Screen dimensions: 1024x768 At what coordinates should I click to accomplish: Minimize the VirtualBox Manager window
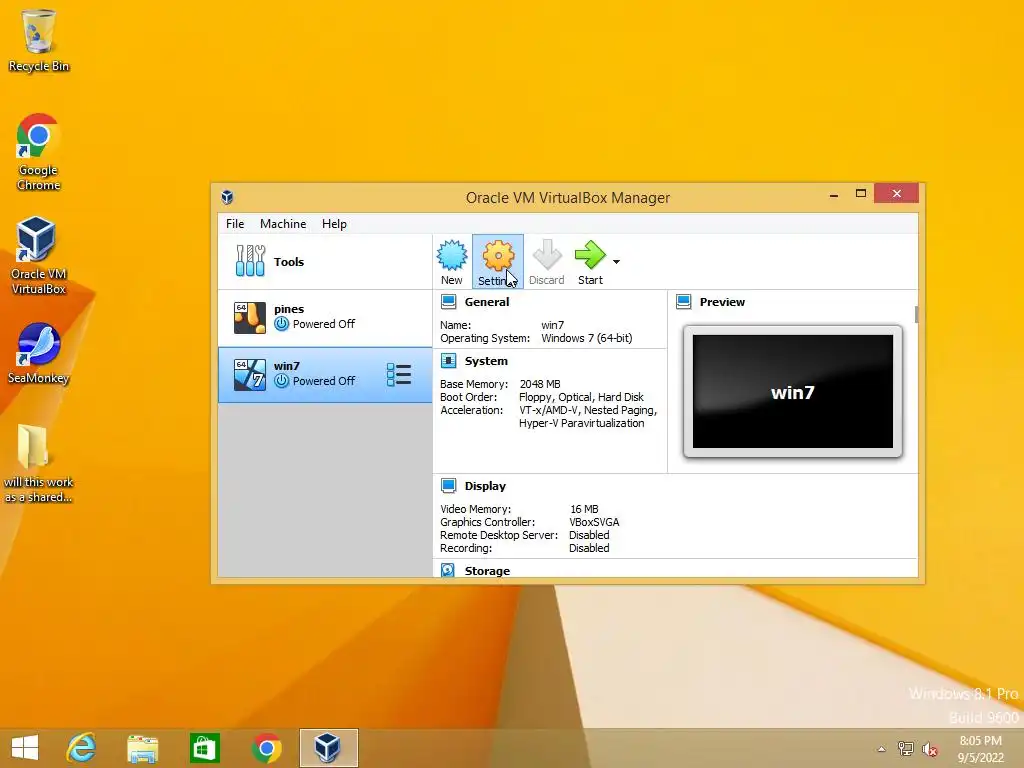pos(834,195)
